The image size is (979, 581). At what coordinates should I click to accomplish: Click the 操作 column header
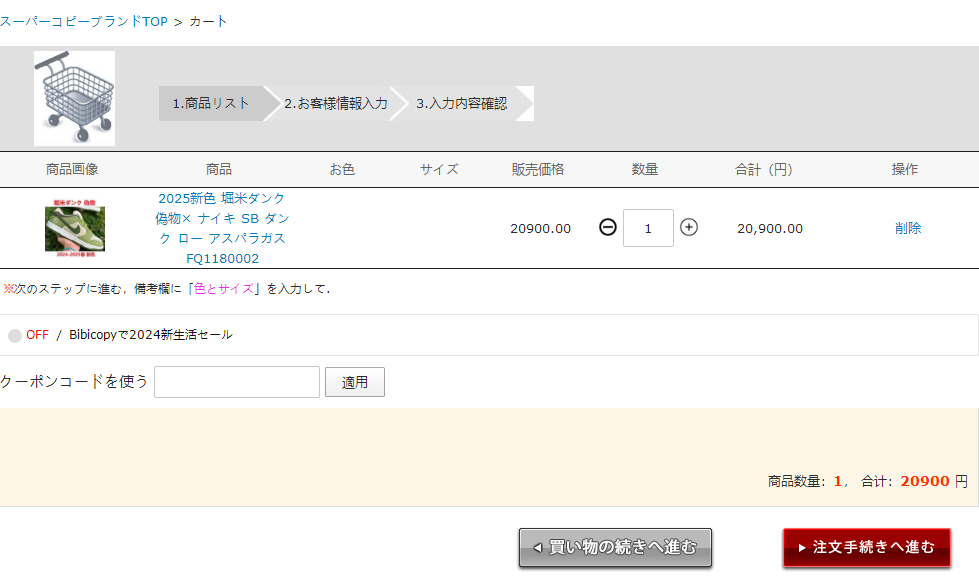905,169
